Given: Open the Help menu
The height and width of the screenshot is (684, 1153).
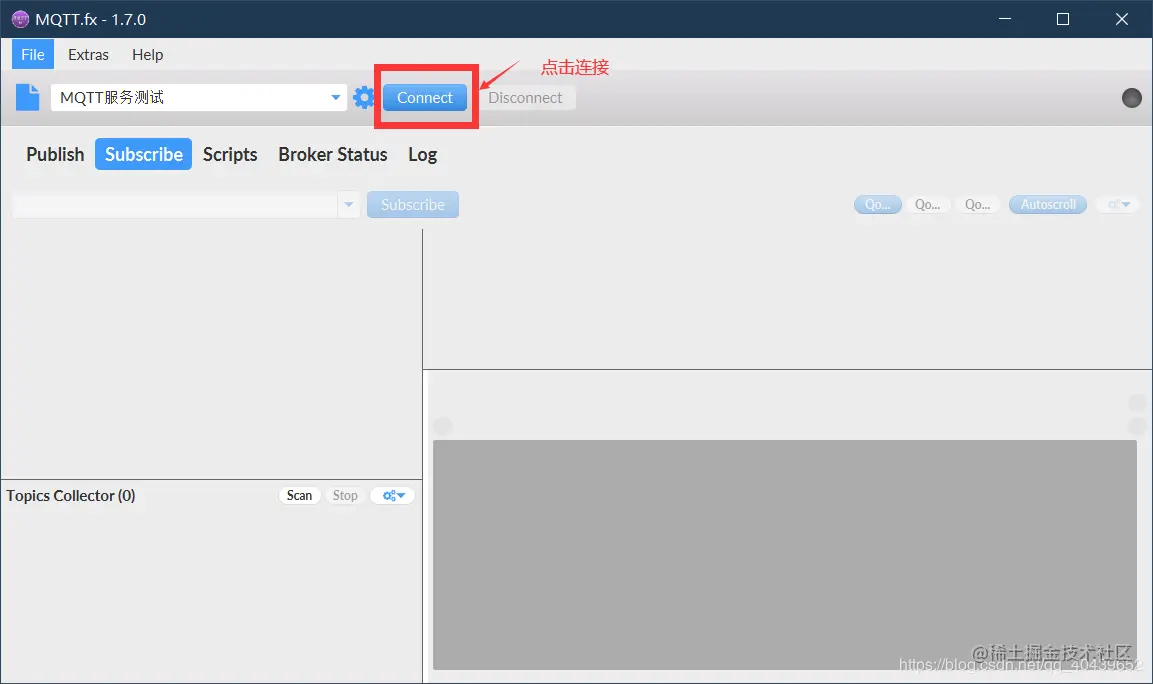Looking at the screenshot, I should [x=147, y=54].
